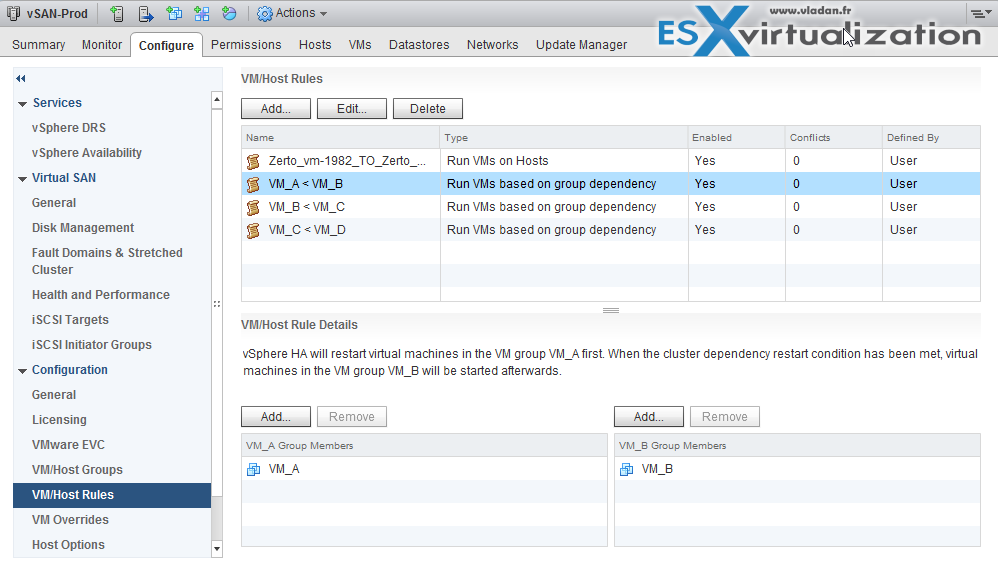Image resolution: width=998 pixels, height=561 pixels.
Task: Switch to the Monitor tab
Action: 102,45
